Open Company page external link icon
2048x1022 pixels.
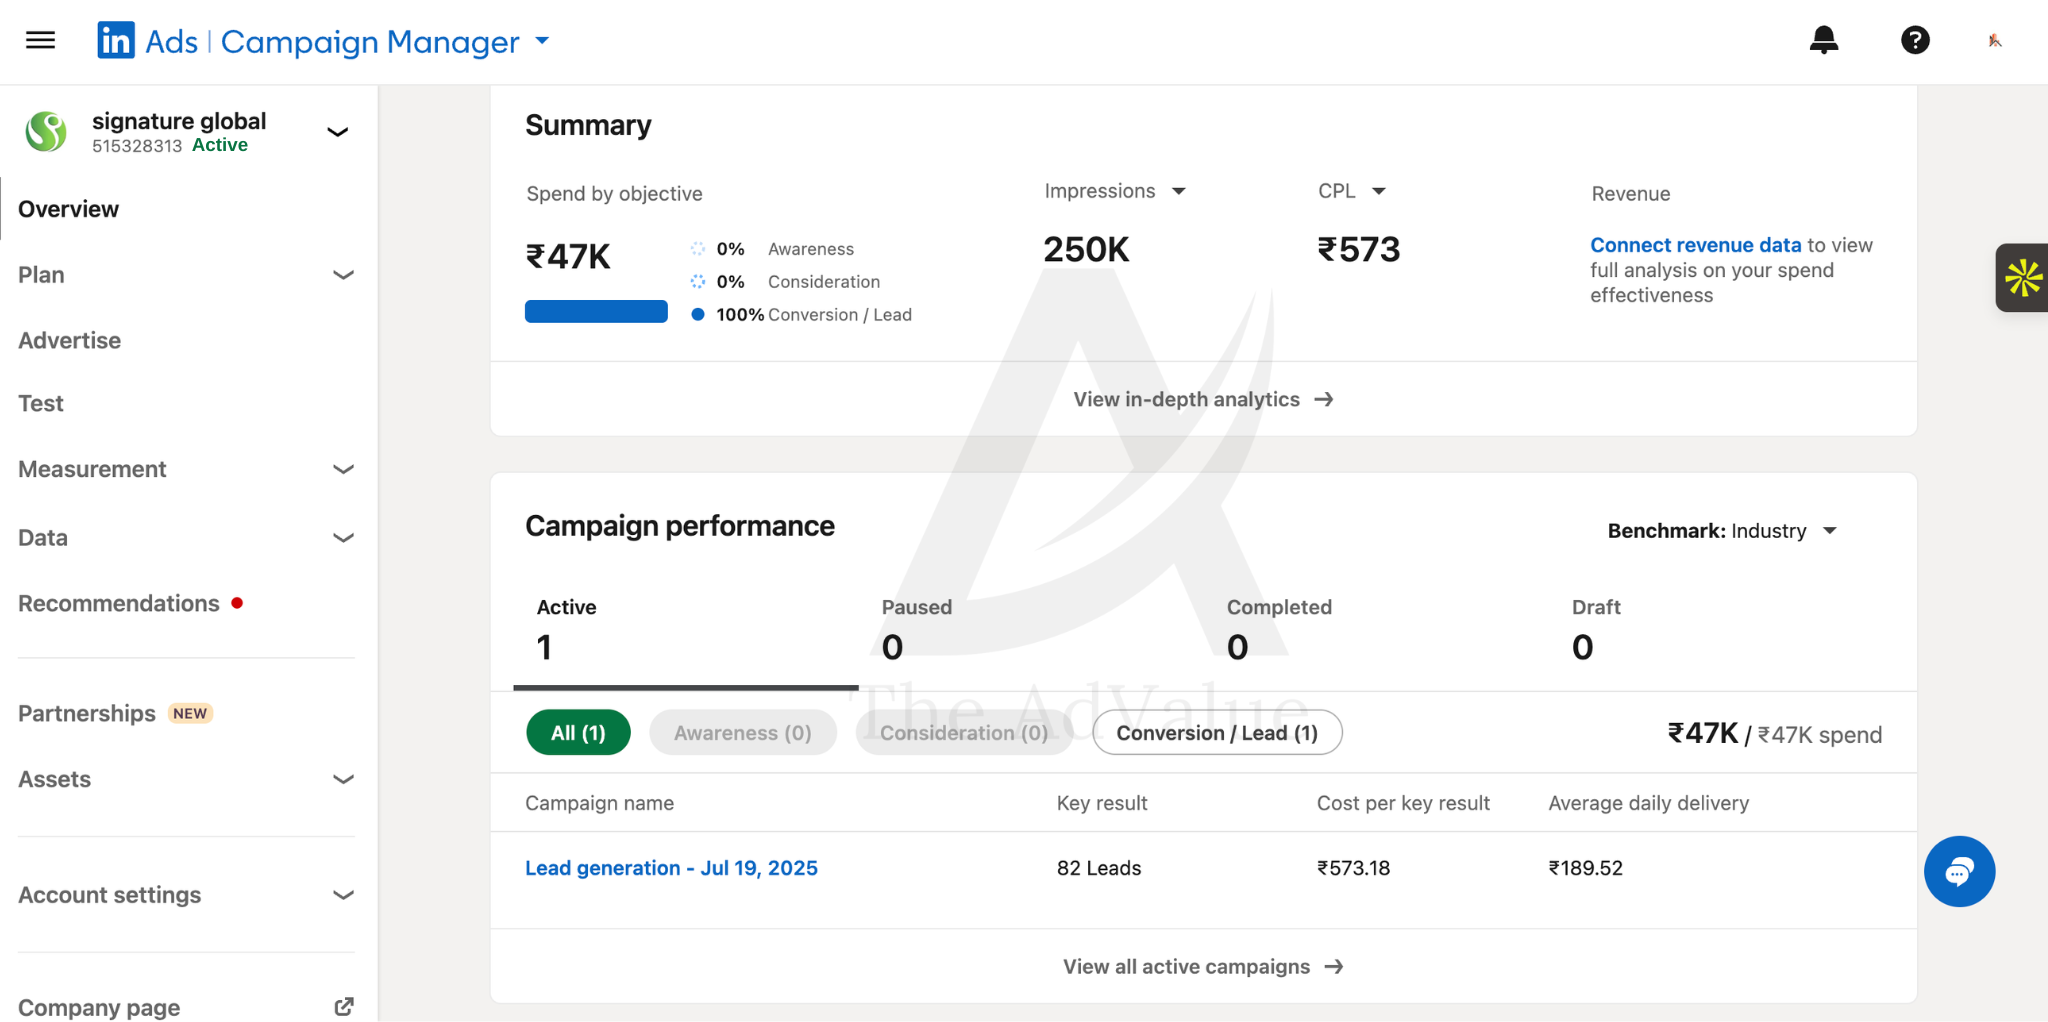344,1006
